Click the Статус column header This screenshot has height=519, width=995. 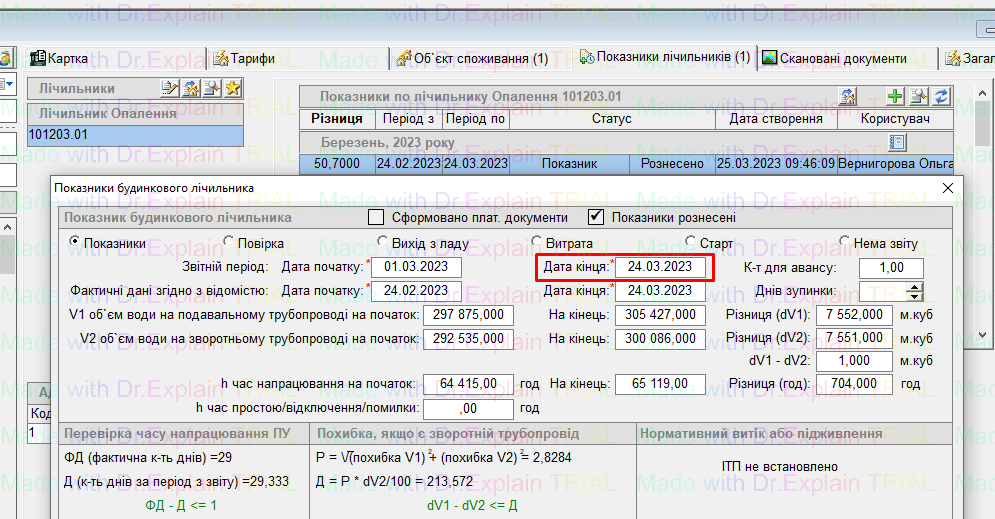tap(611, 119)
